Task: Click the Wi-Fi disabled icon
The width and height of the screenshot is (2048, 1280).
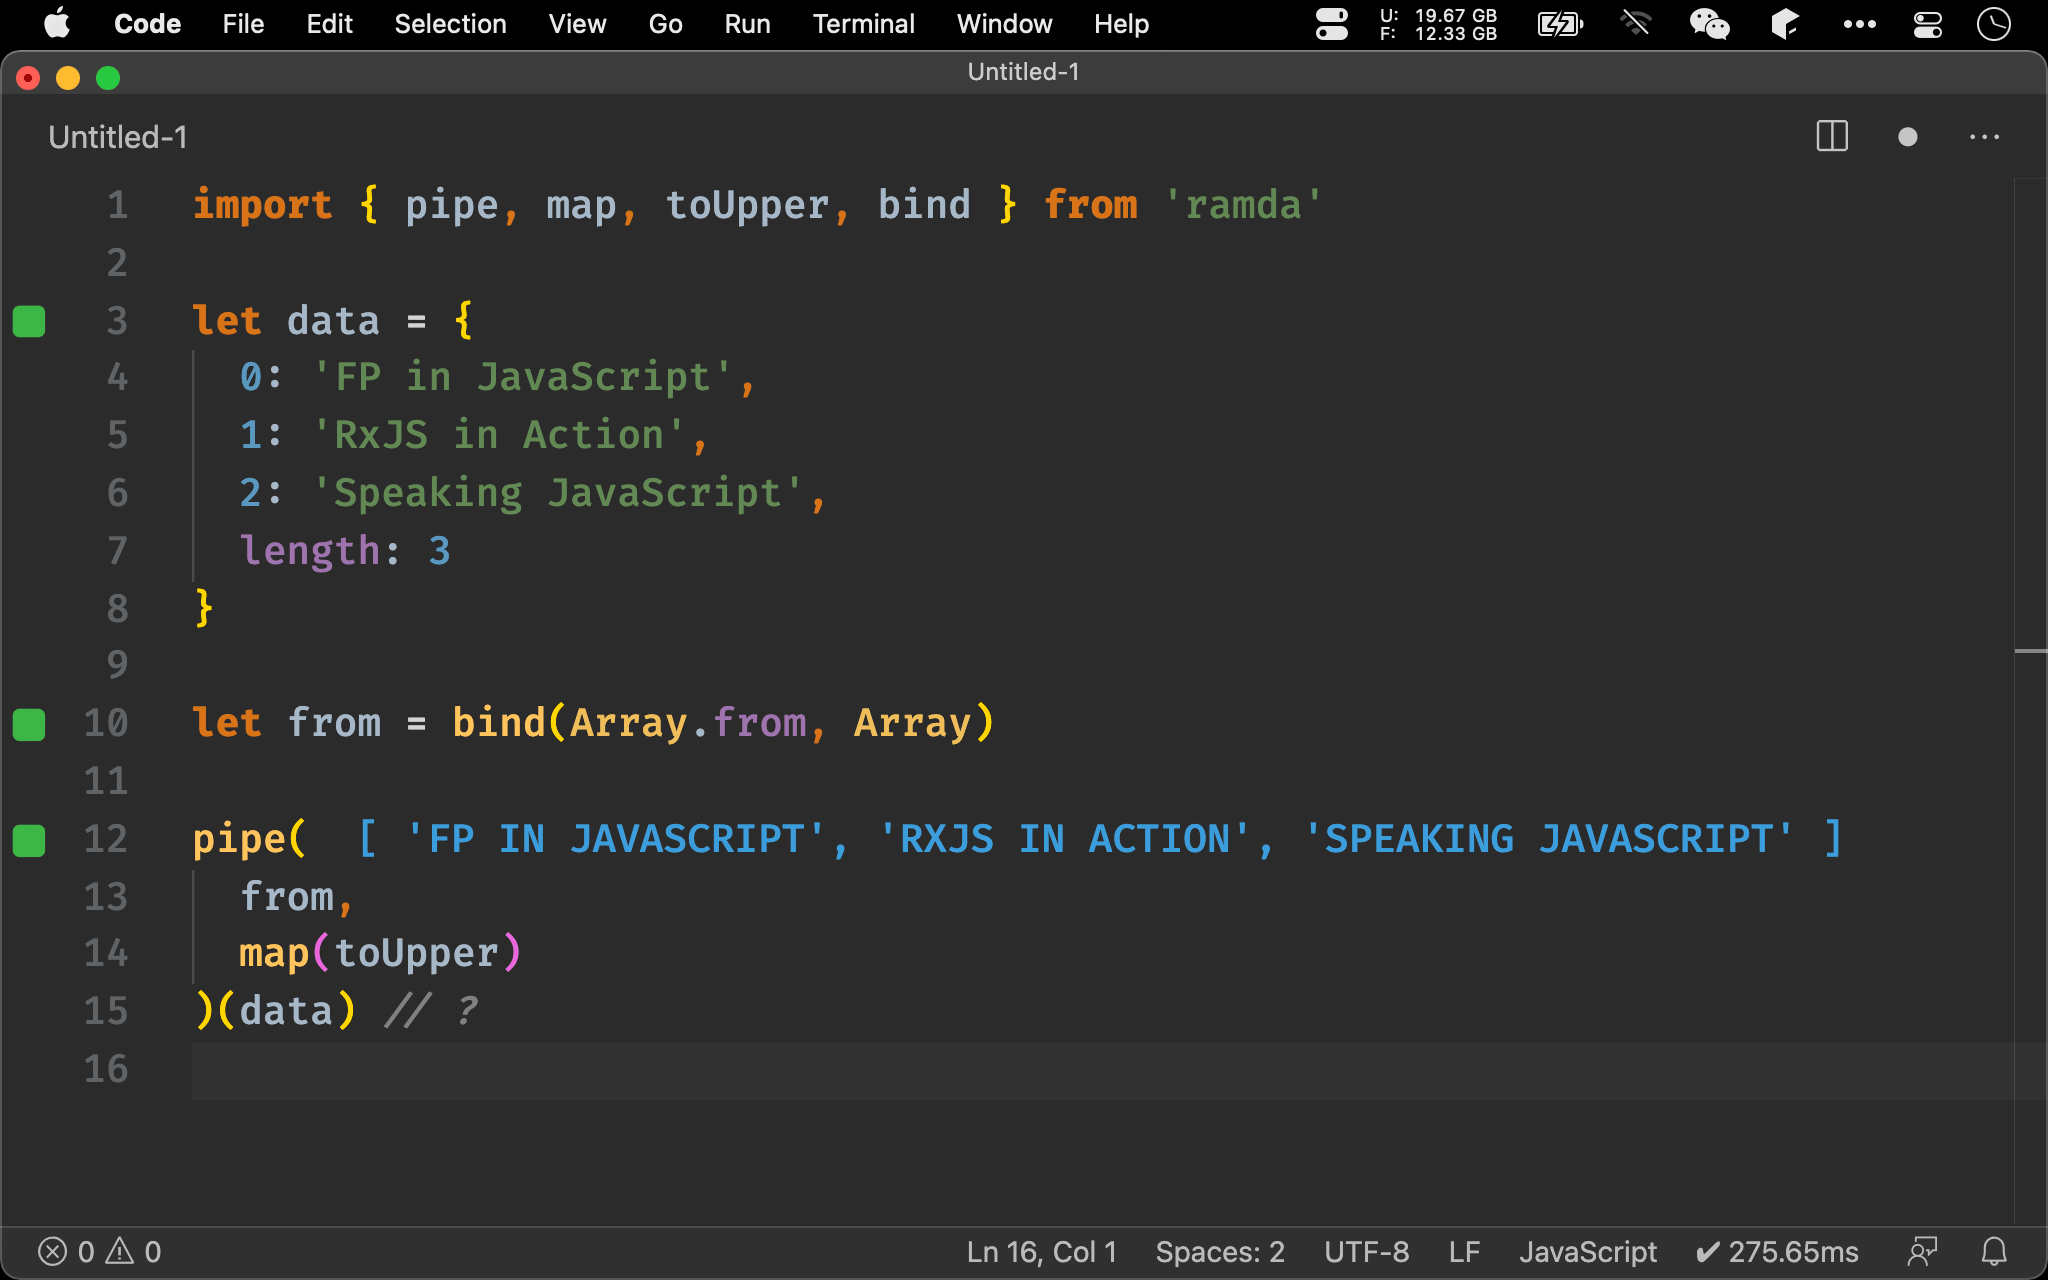Action: (x=1636, y=23)
